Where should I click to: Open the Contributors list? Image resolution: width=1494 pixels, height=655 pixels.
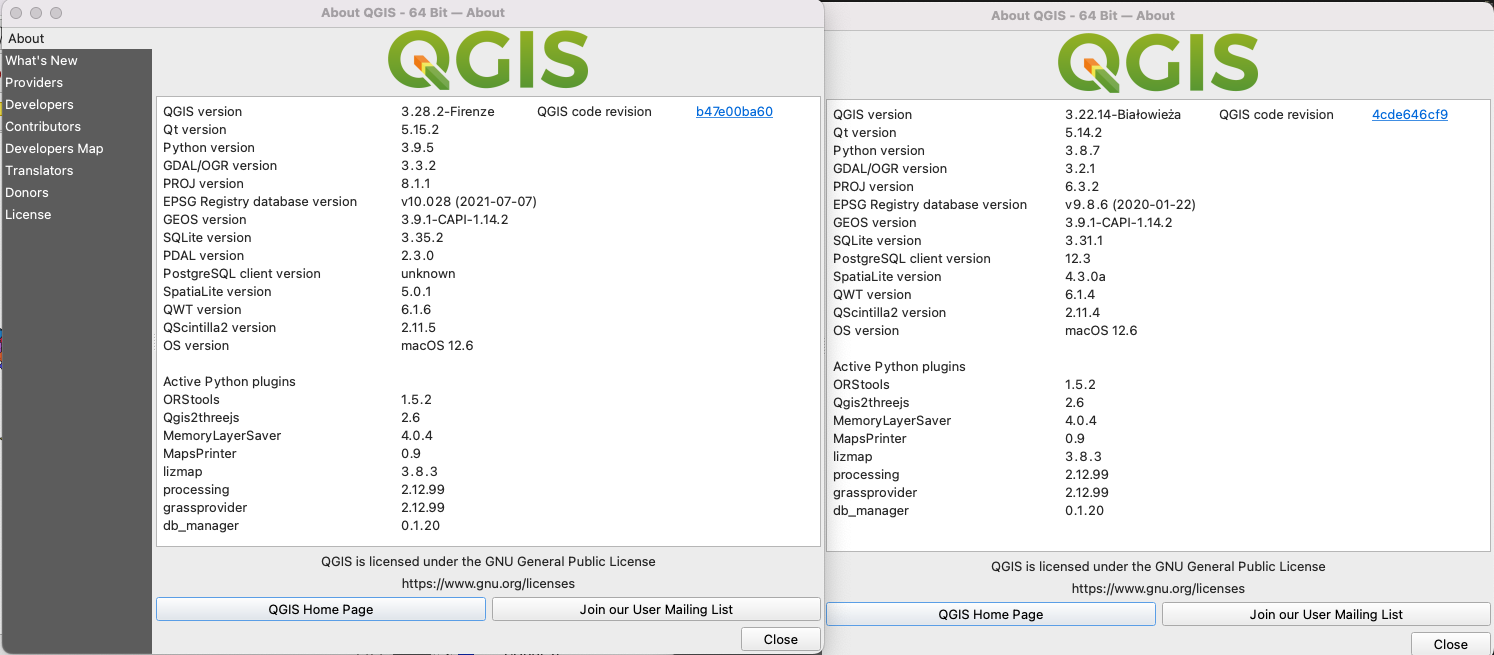click(43, 126)
